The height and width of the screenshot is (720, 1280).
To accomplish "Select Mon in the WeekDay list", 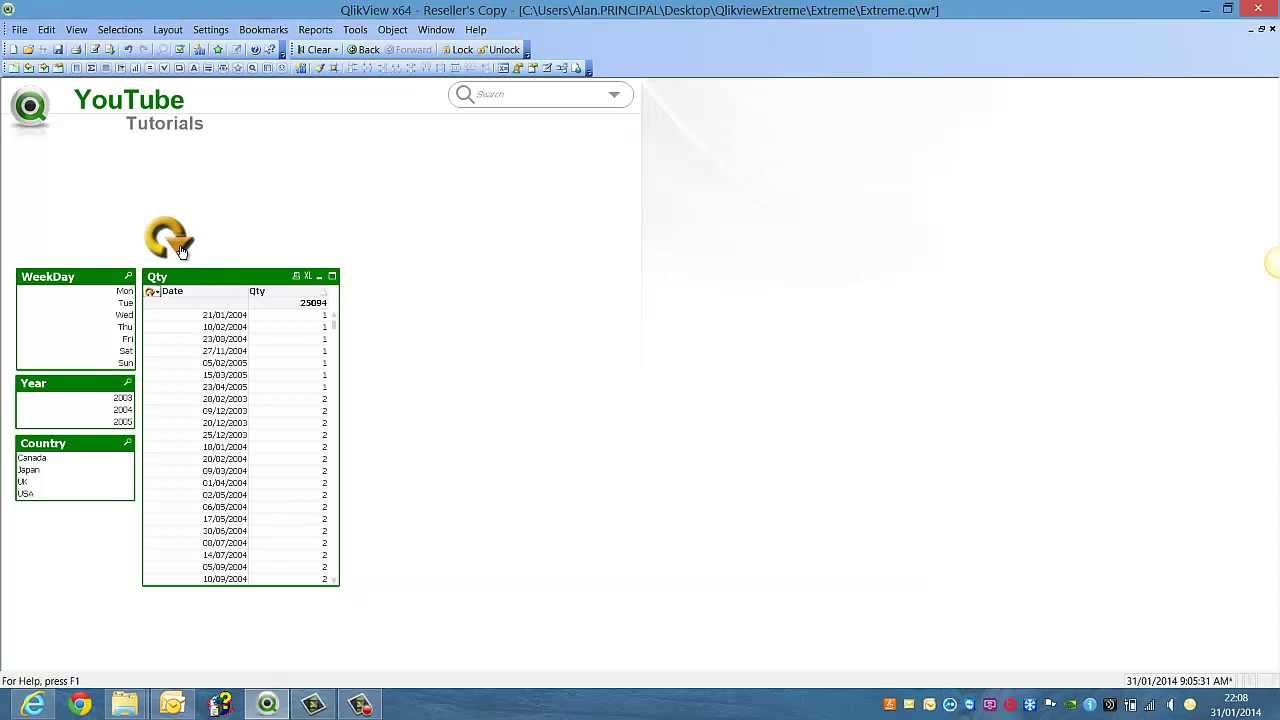I will [75, 291].
